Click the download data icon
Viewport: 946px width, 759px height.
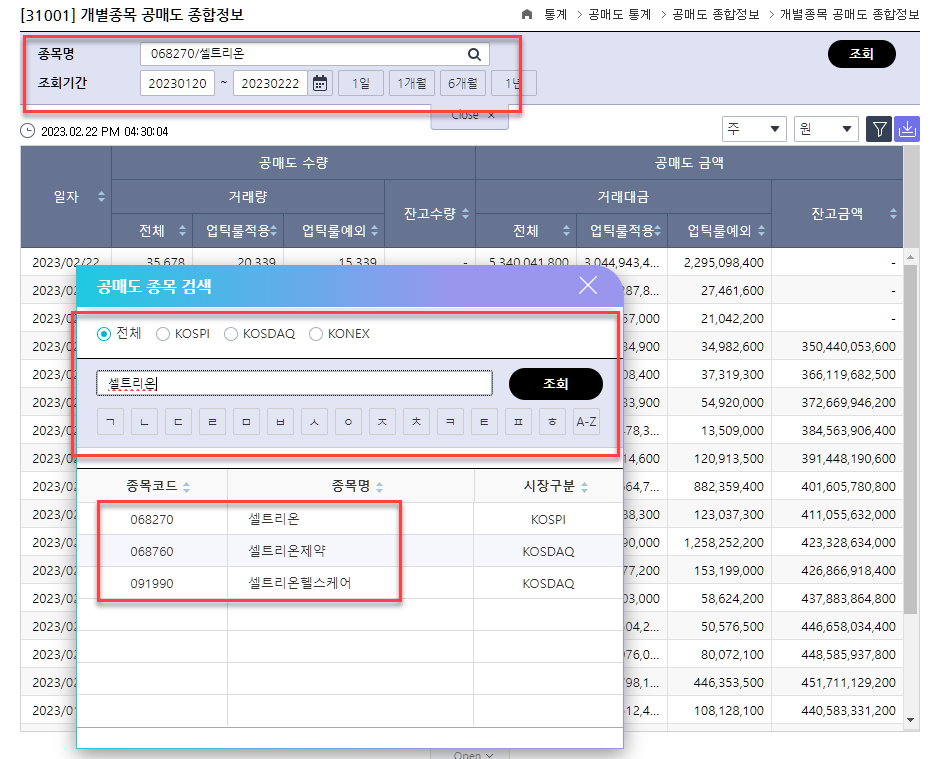[906, 130]
